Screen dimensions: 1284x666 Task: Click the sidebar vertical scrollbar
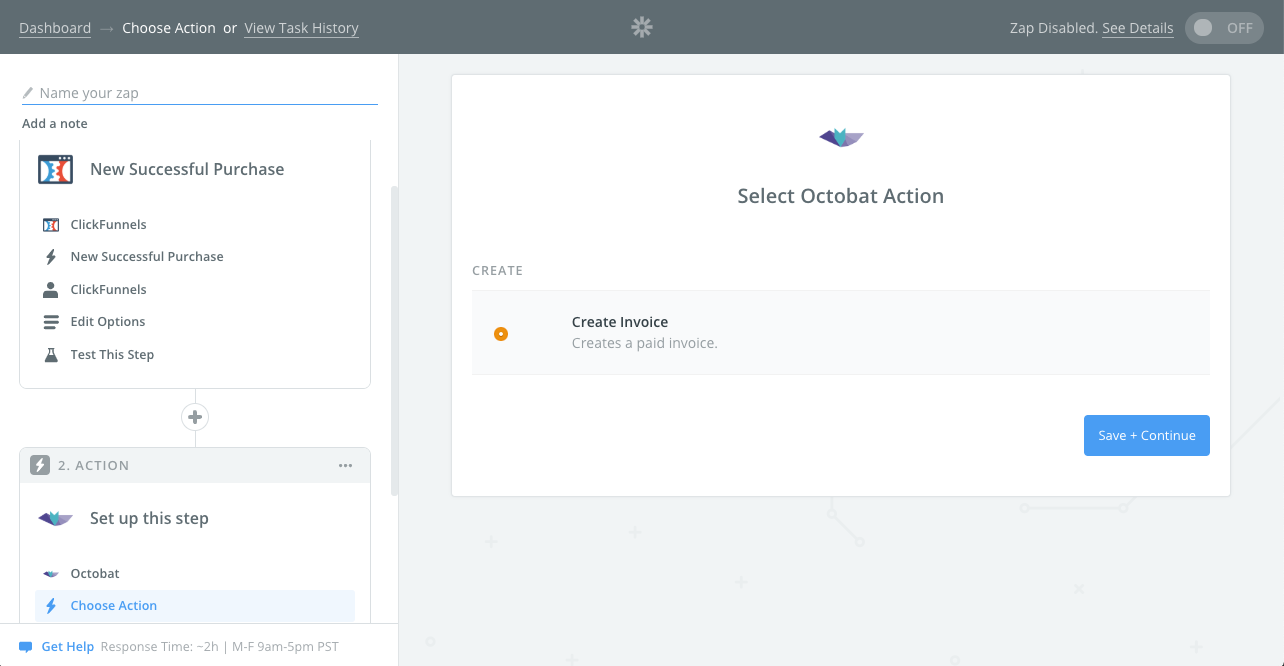[394, 341]
